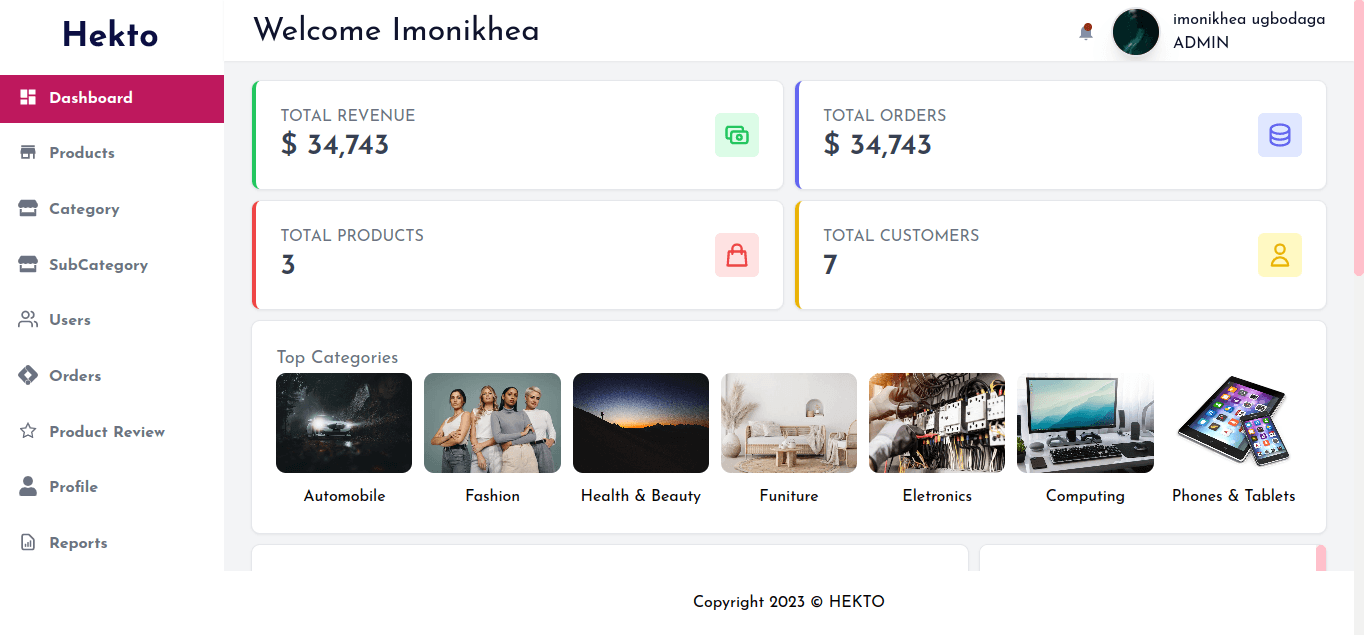The height and width of the screenshot is (635, 1364).
Task: Select the Automobile category thumbnail
Action: point(344,423)
